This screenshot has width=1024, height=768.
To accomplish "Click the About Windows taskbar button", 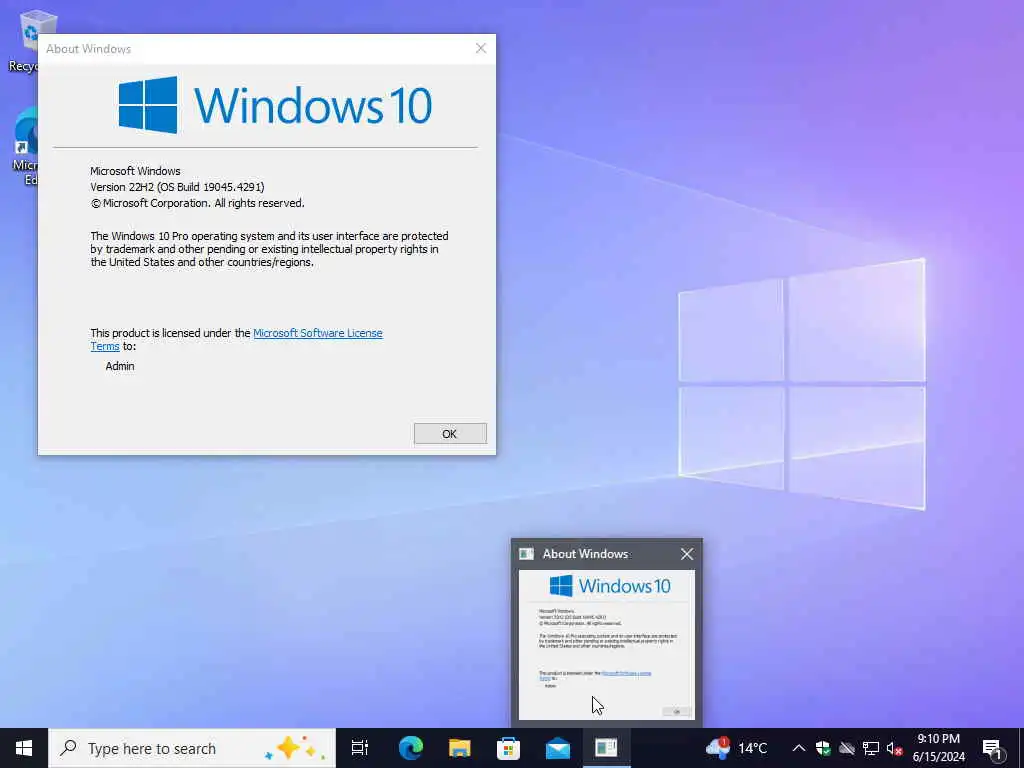I will pos(606,748).
